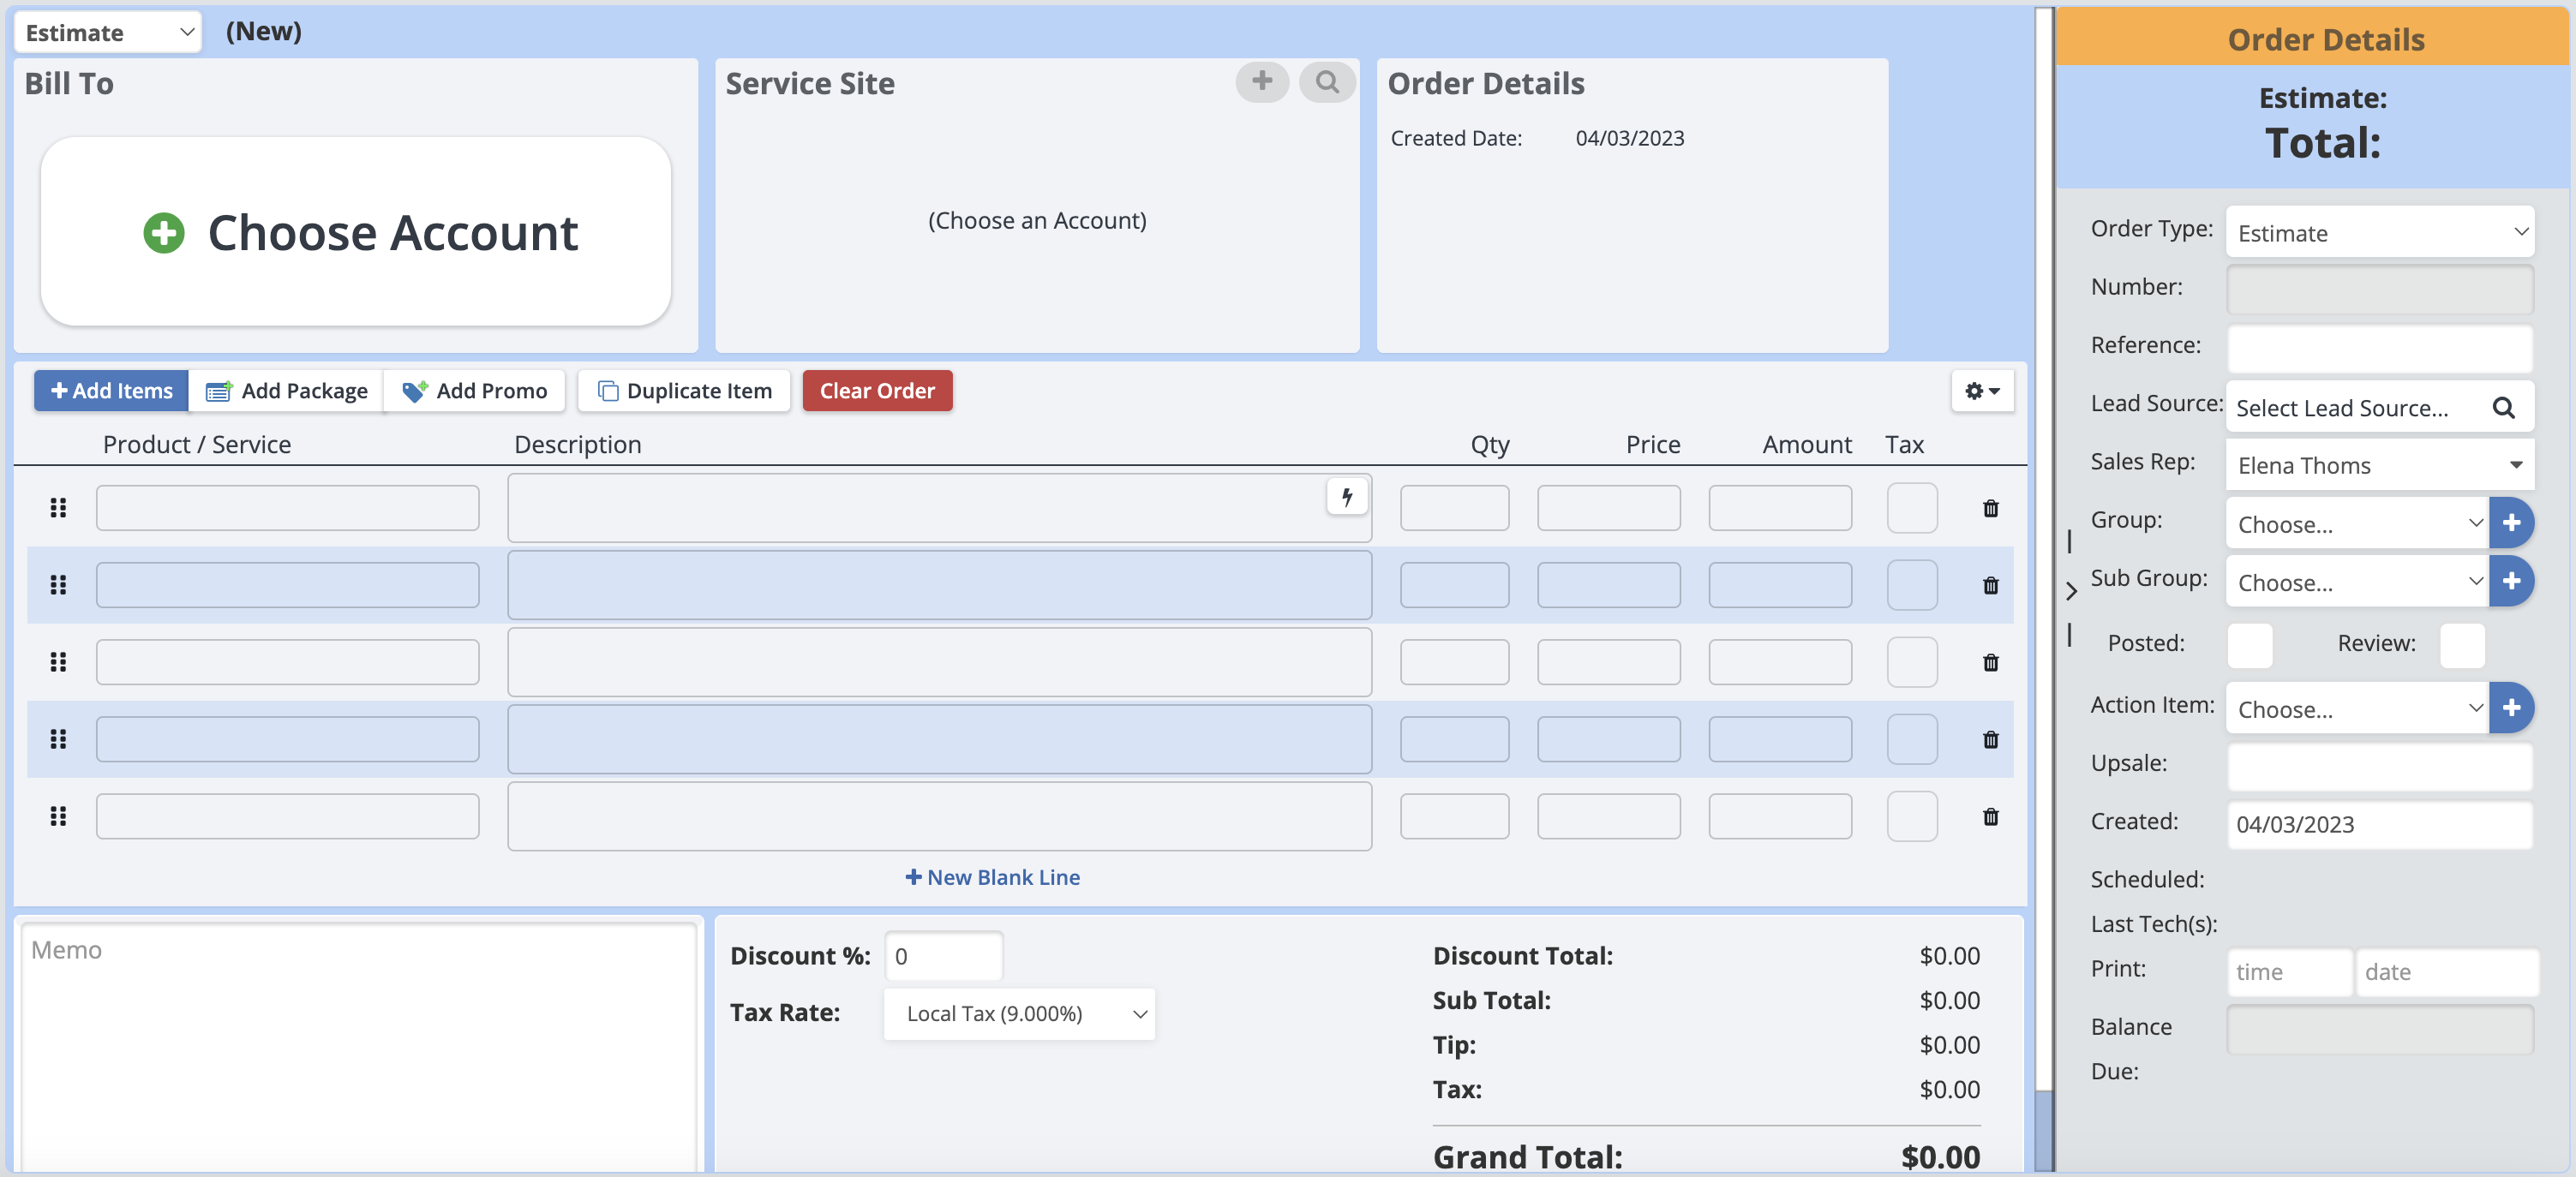The width and height of the screenshot is (2576, 1177).
Task: Click the lightning bolt icon in first description field
Action: 1346,496
